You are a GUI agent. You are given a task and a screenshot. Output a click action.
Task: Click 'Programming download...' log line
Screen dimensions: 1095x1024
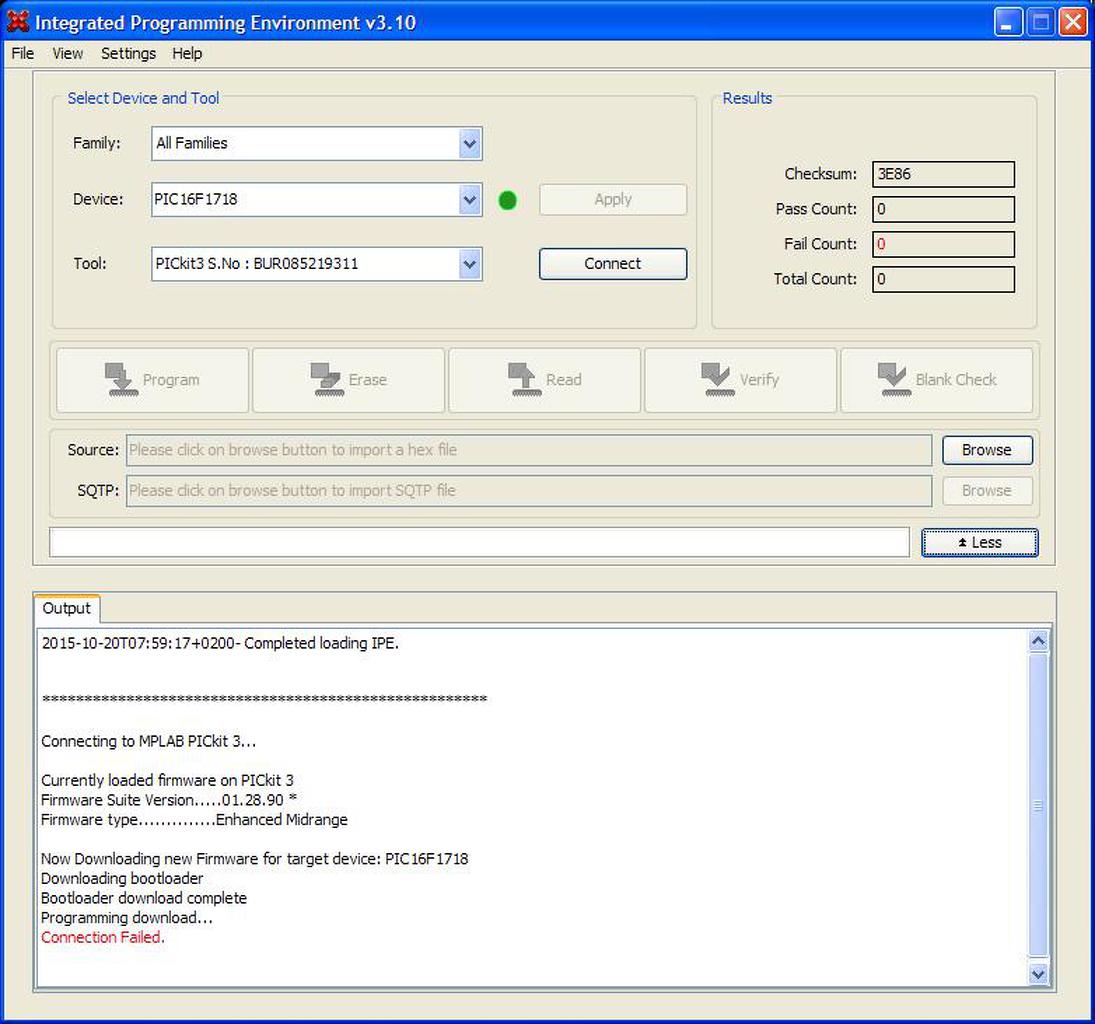pos(126,918)
